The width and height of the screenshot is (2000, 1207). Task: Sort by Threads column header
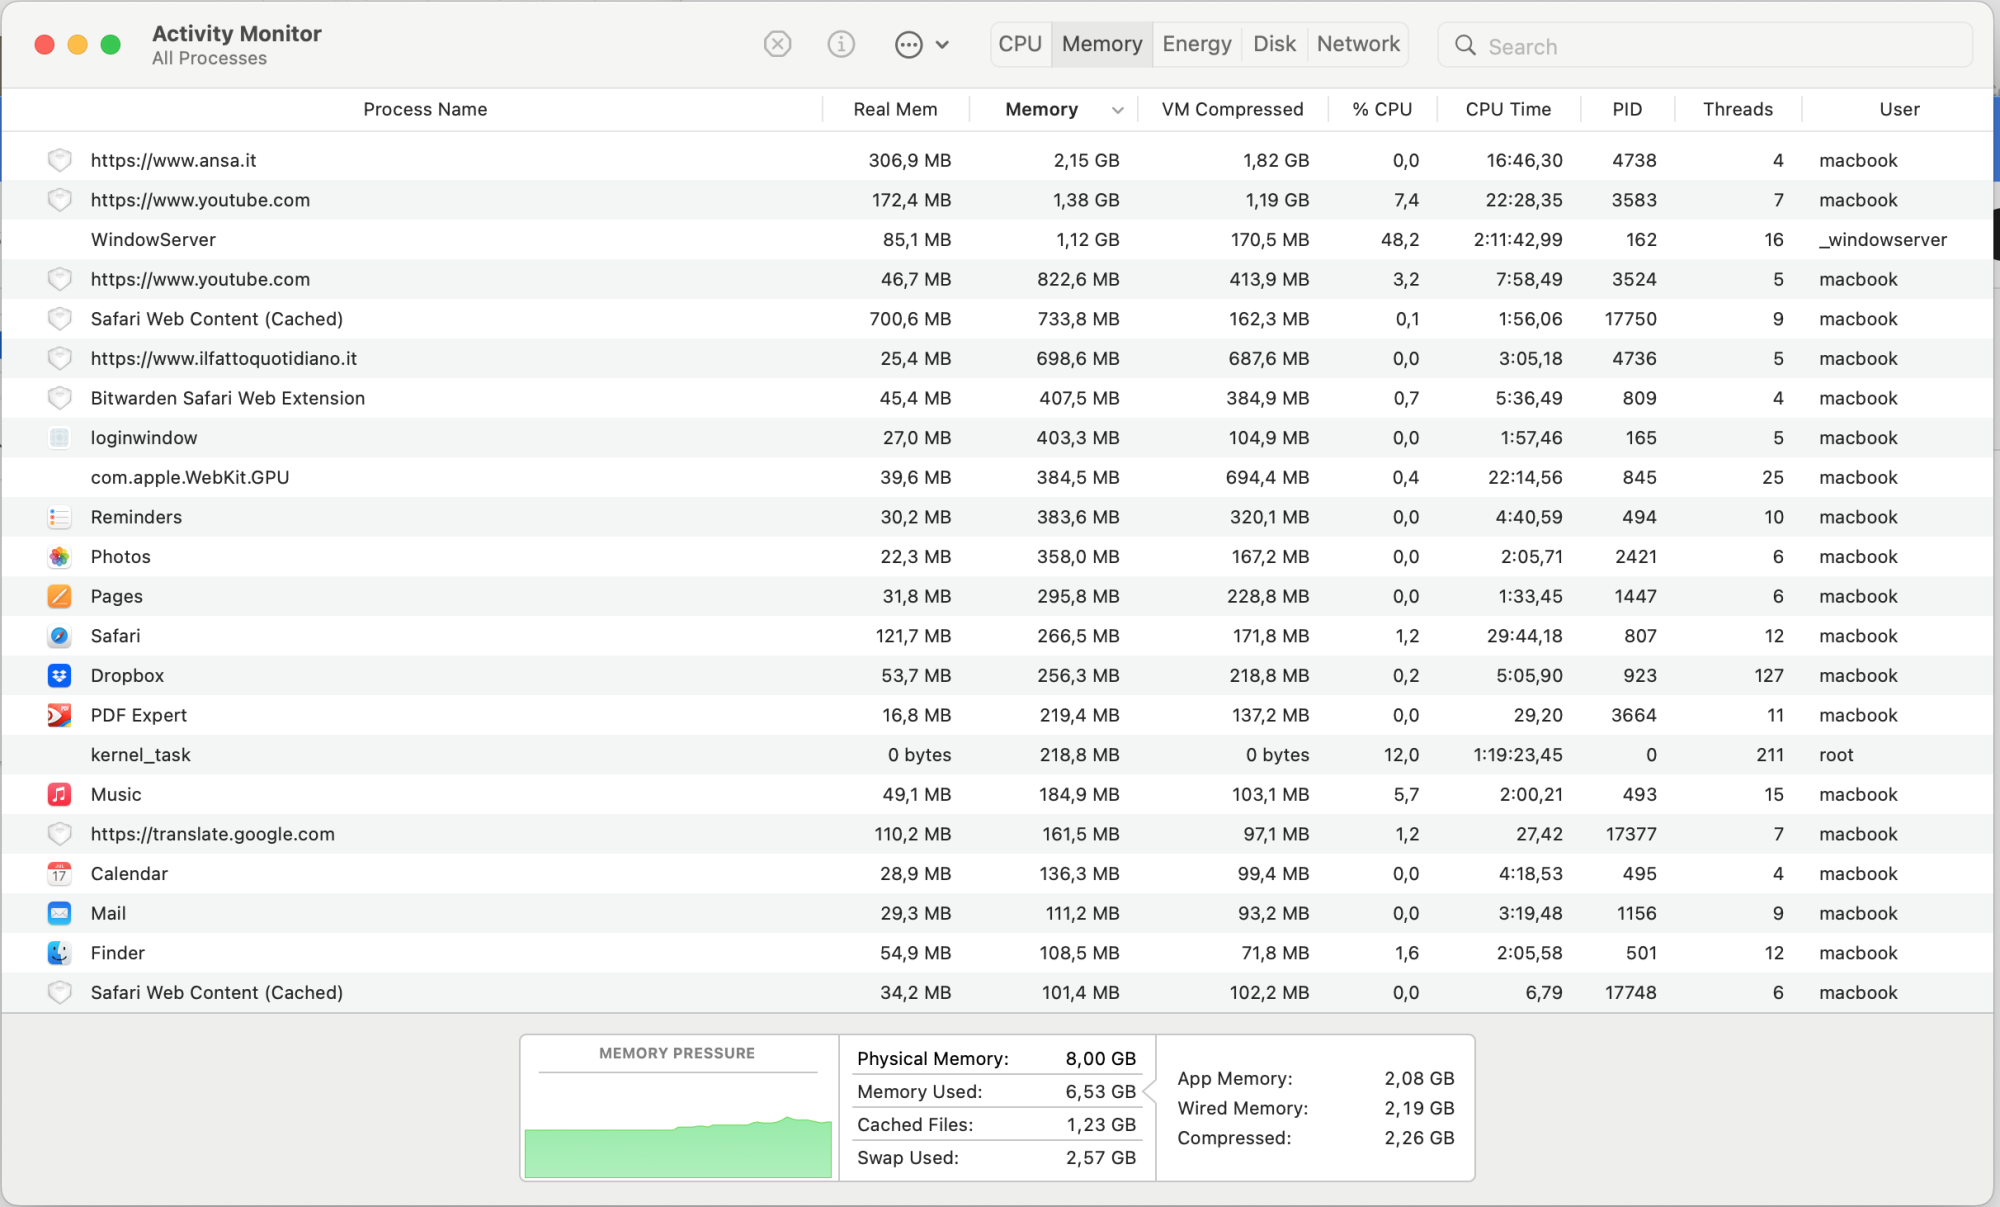pyautogui.click(x=1737, y=109)
